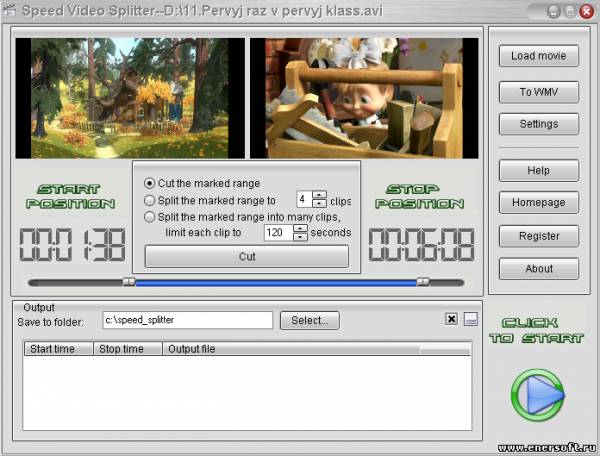Minimize the Speed Video Splitter window
Viewport: 600px width, 456px height.
pos(553,12)
